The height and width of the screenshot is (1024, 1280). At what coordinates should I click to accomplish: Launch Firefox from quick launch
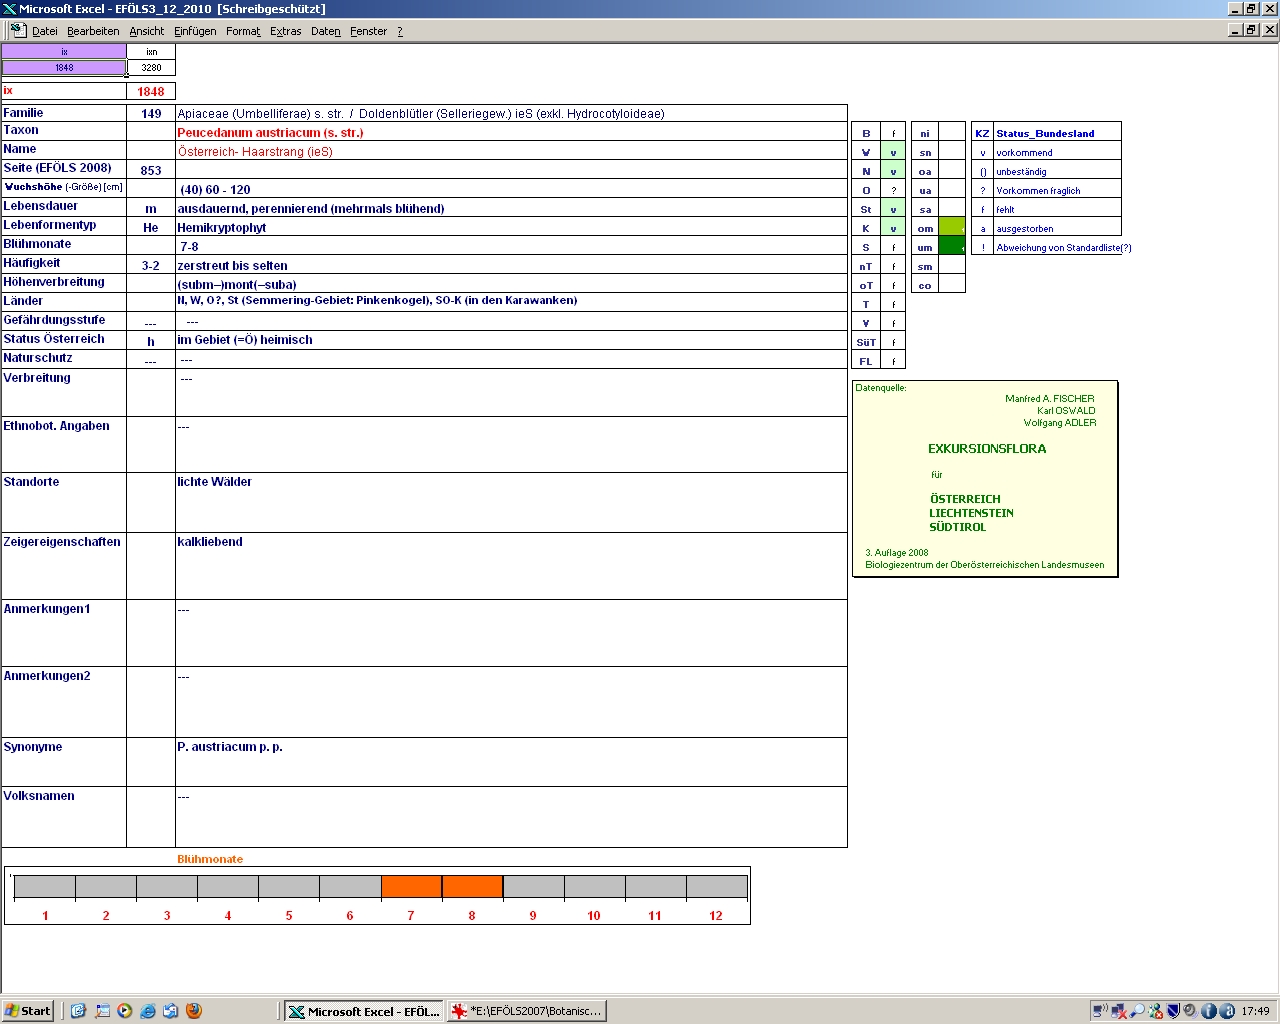[194, 1011]
